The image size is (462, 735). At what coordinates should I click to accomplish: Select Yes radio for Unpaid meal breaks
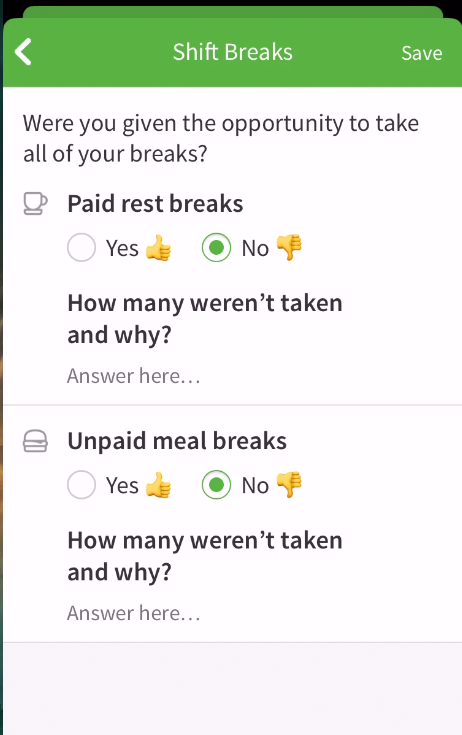point(82,484)
